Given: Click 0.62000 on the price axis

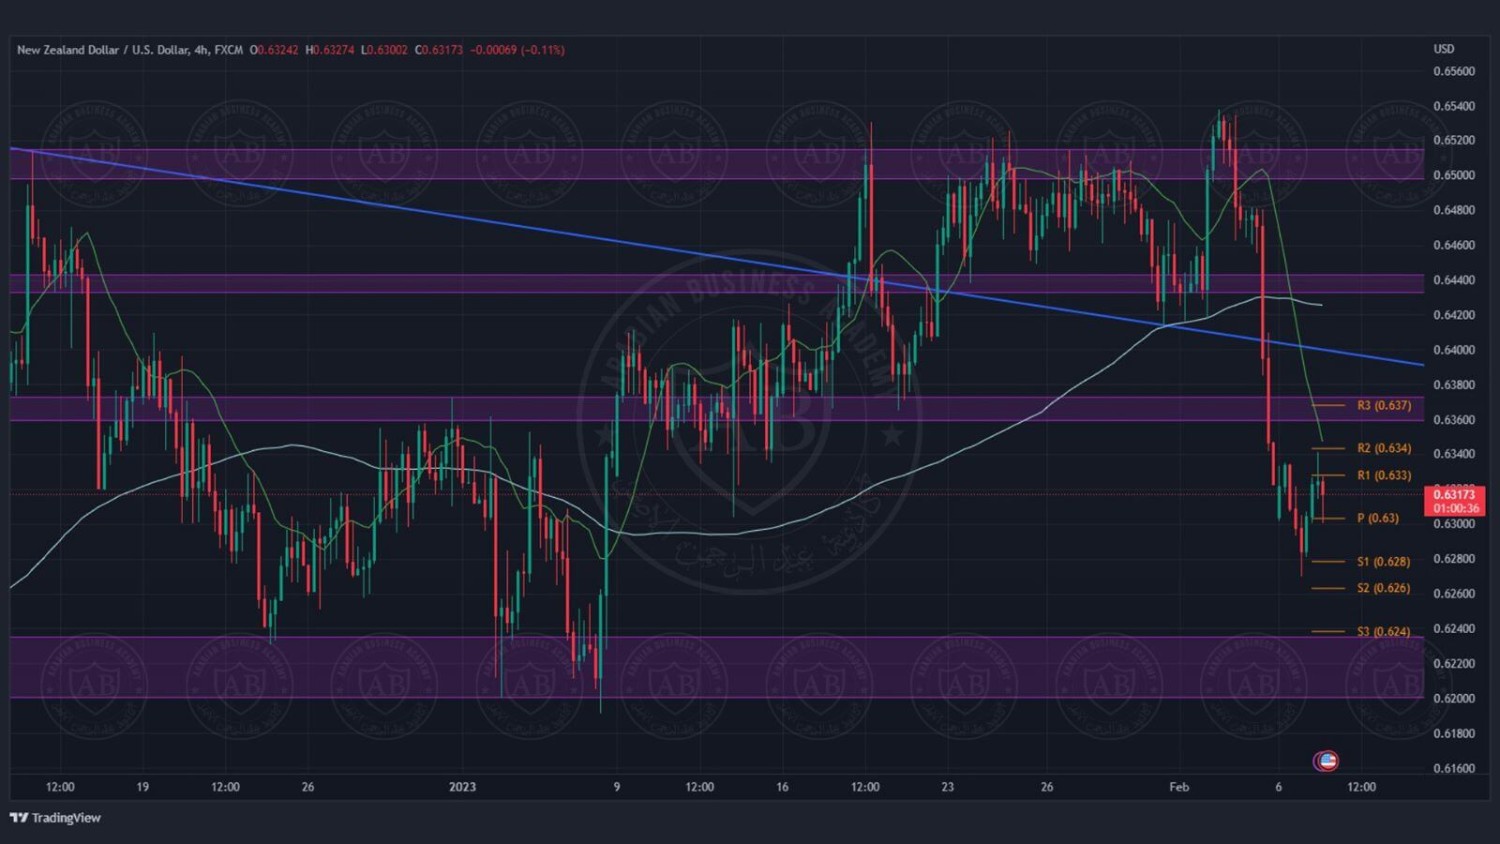Looking at the screenshot, I should pyautogui.click(x=1454, y=699).
